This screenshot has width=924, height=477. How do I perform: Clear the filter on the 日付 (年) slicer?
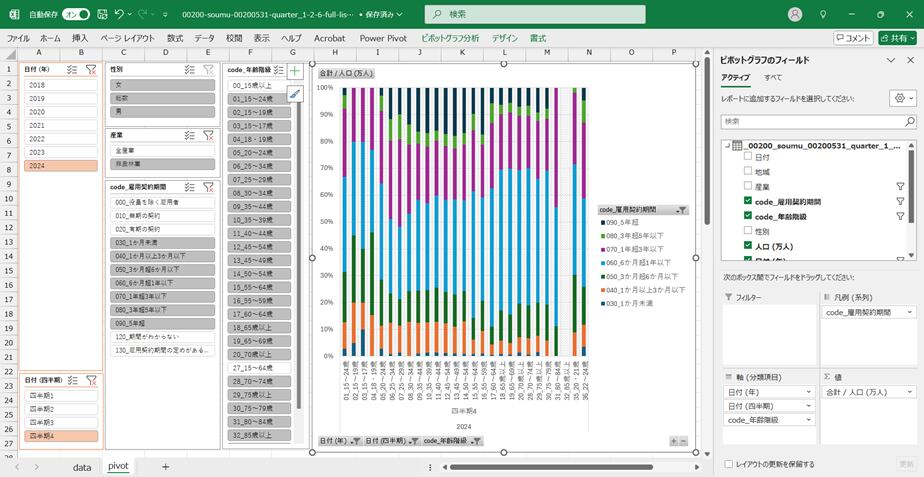click(91, 70)
